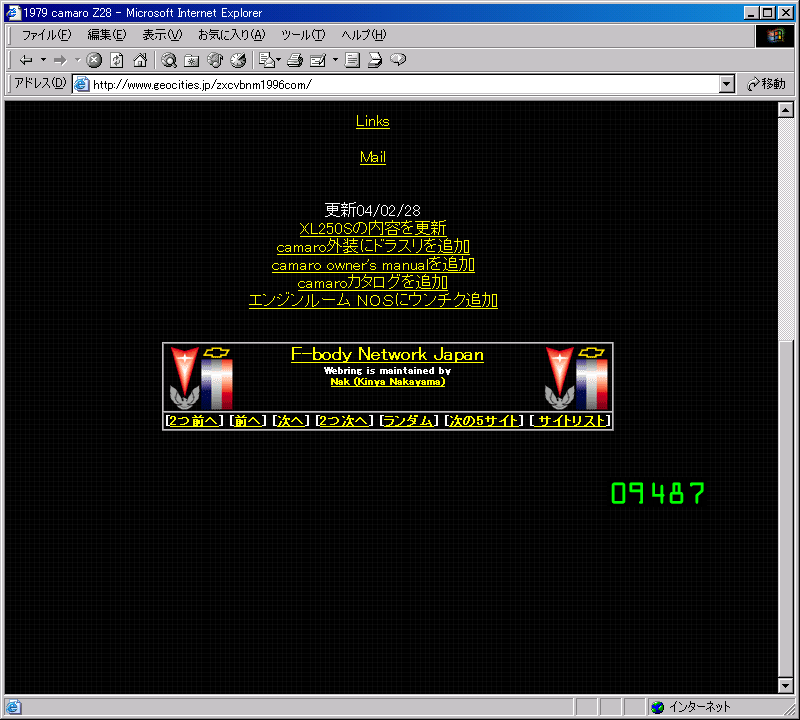Open the Forward history dropdown arrow
This screenshot has width=800, height=720.
click(78, 60)
